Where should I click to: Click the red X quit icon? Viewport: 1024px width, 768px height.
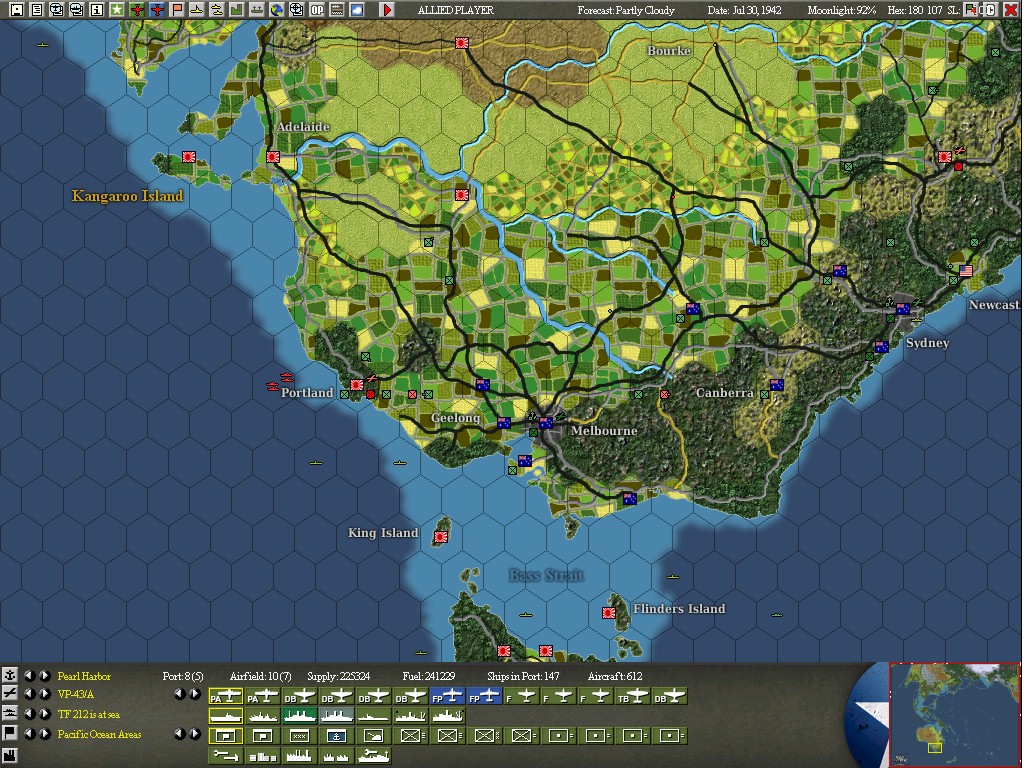coord(1010,10)
